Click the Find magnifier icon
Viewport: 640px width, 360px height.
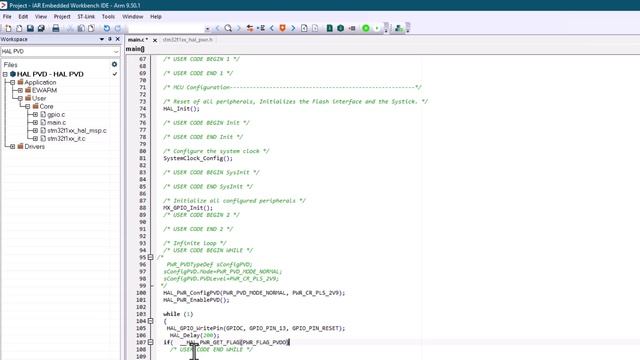click(x=228, y=28)
